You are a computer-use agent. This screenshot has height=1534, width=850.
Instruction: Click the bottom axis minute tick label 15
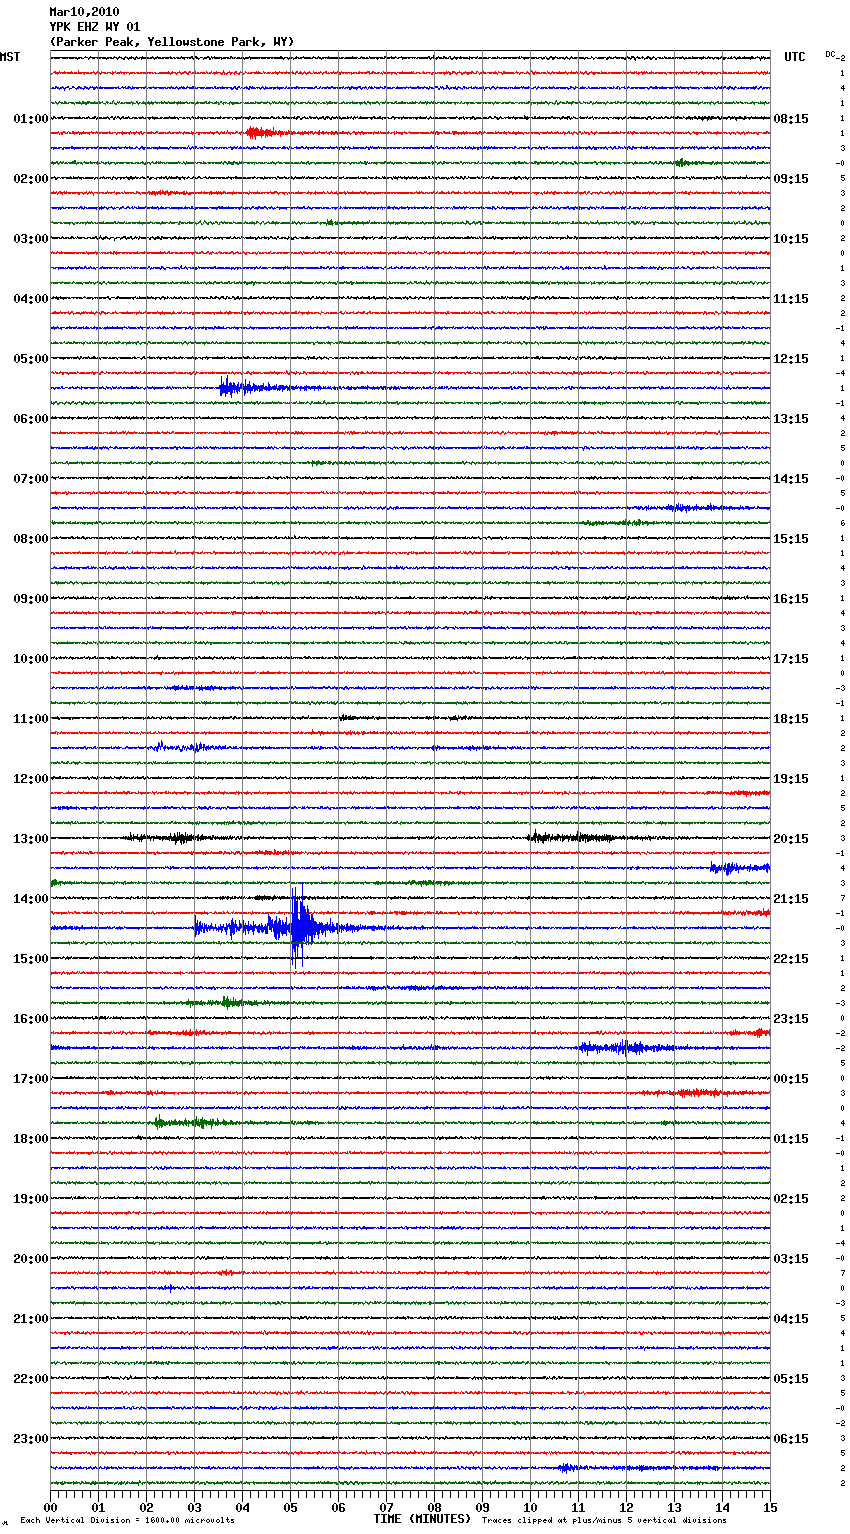(770, 1507)
